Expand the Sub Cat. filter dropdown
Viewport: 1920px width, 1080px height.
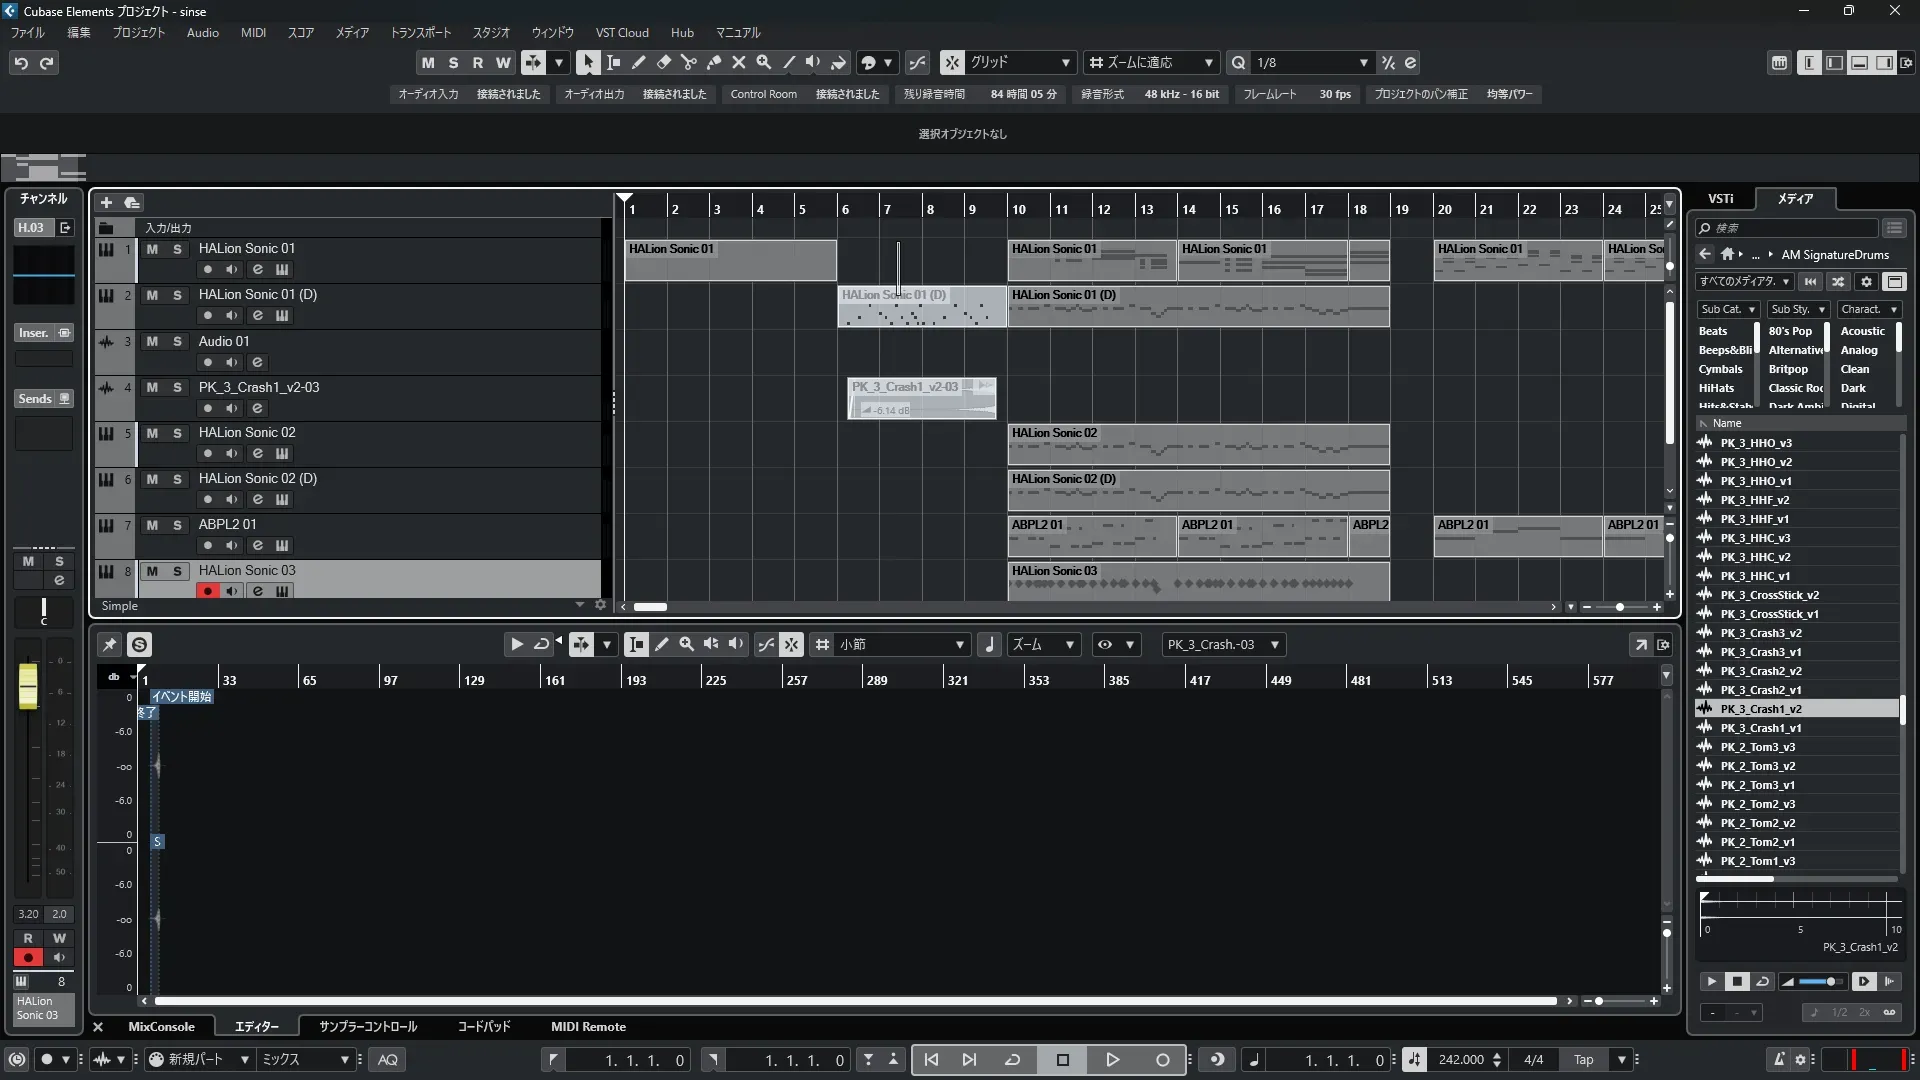1728,310
